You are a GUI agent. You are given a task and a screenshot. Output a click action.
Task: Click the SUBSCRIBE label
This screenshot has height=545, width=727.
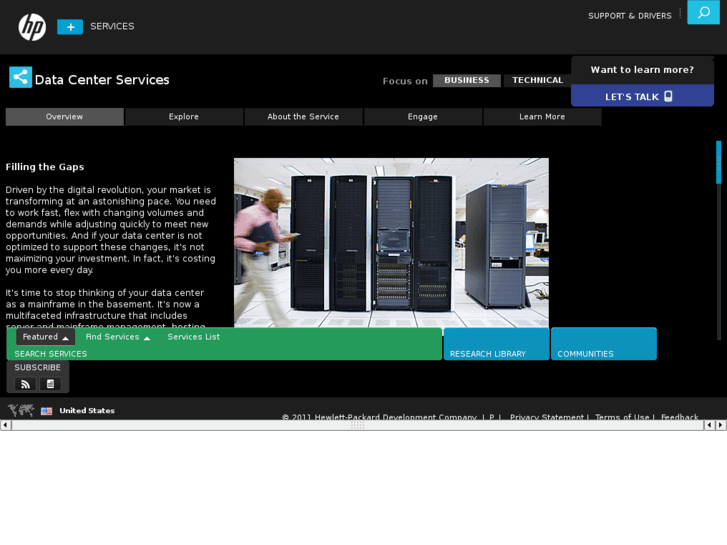[38, 367]
